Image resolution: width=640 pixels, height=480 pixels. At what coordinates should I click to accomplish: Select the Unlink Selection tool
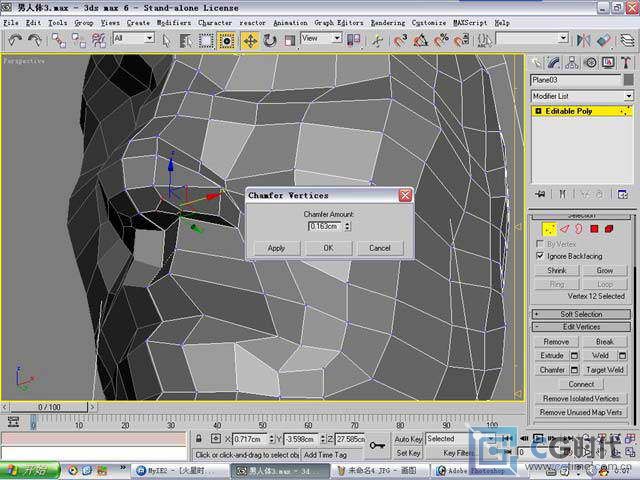click(x=78, y=40)
